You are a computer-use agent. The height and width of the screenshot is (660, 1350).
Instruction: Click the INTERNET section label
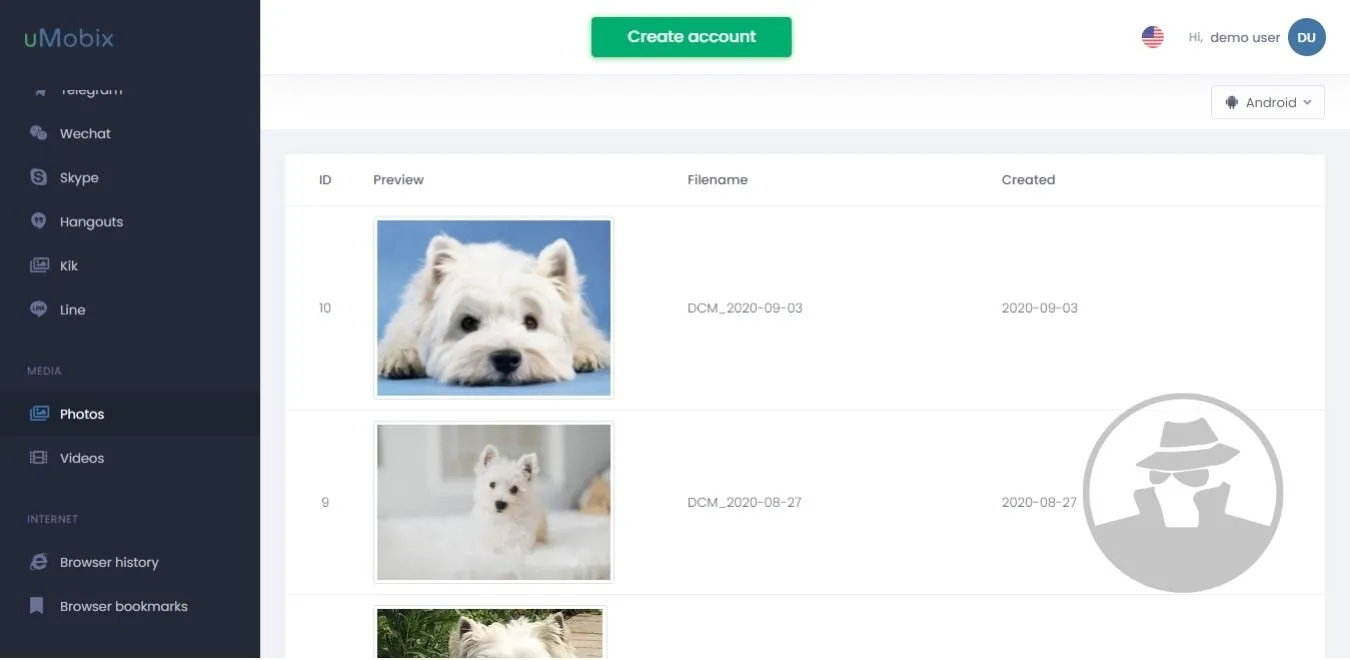point(52,519)
